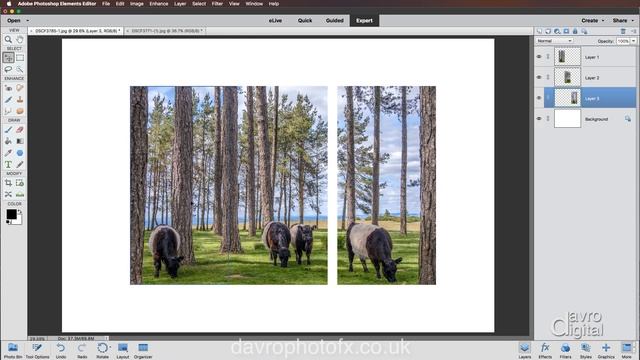Open the Enhance menu
The height and width of the screenshot is (360, 640).
tap(158, 4)
